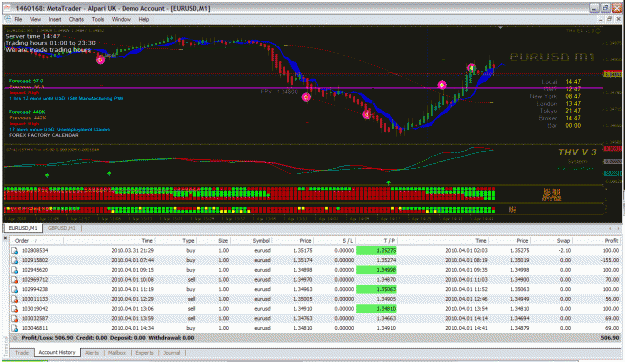
Task: Open the Charts menu
Action: coord(76,19)
